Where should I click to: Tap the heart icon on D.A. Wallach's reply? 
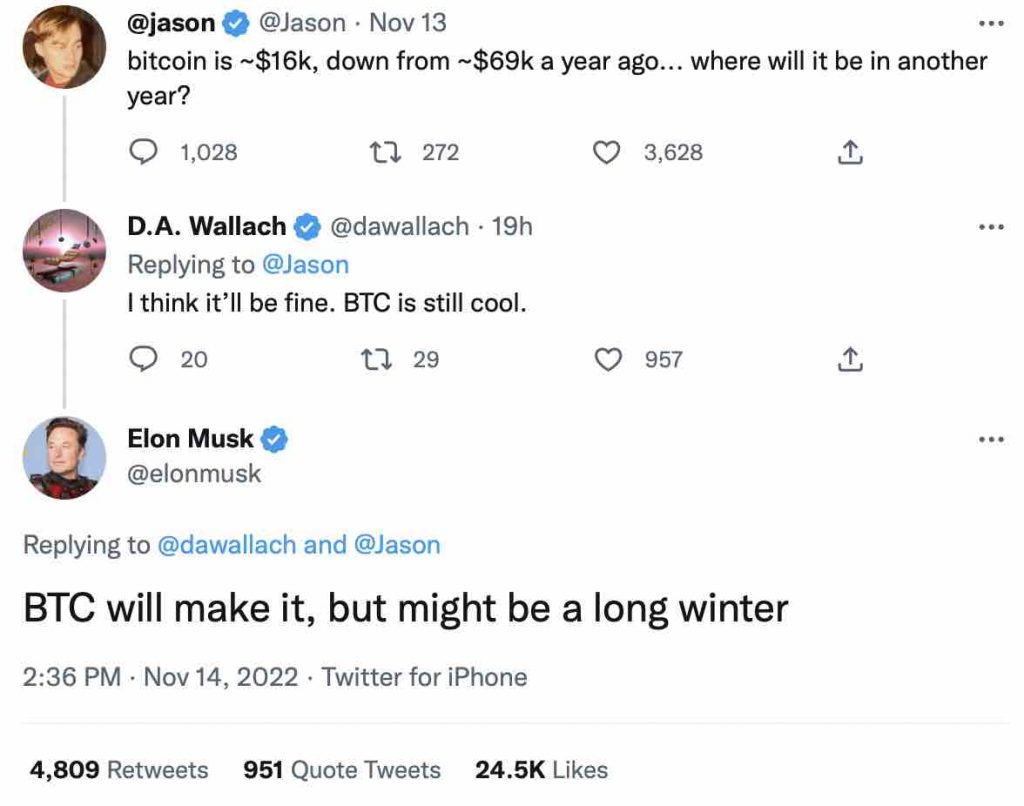point(607,359)
